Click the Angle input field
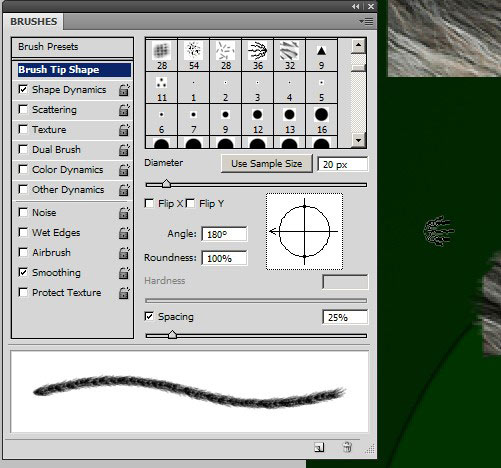 coord(224,234)
